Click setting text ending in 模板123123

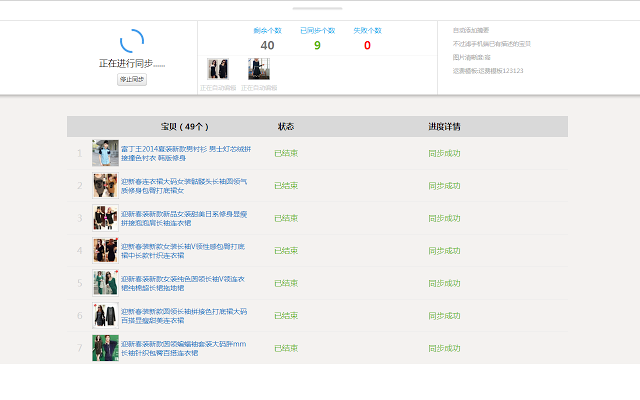[488, 71]
